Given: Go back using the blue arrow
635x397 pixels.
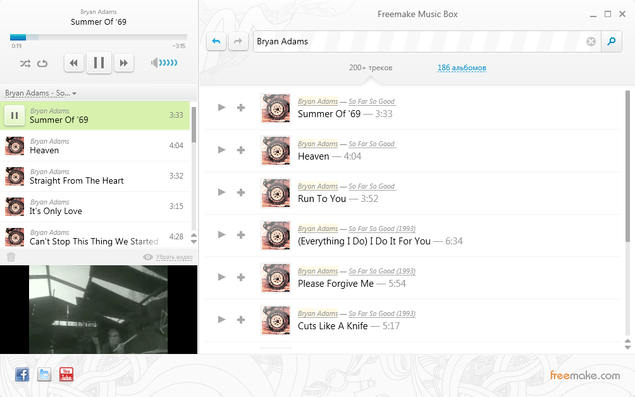Looking at the screenshot, I should coord(216,41).
